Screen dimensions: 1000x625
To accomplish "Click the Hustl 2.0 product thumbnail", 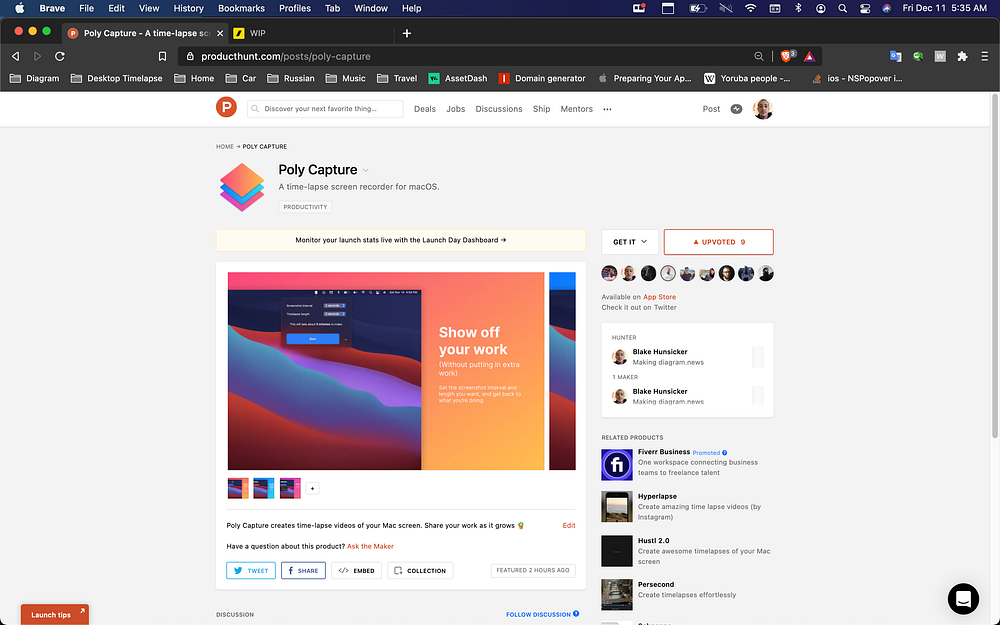I will pyautogui.click(x=617, y=551).
